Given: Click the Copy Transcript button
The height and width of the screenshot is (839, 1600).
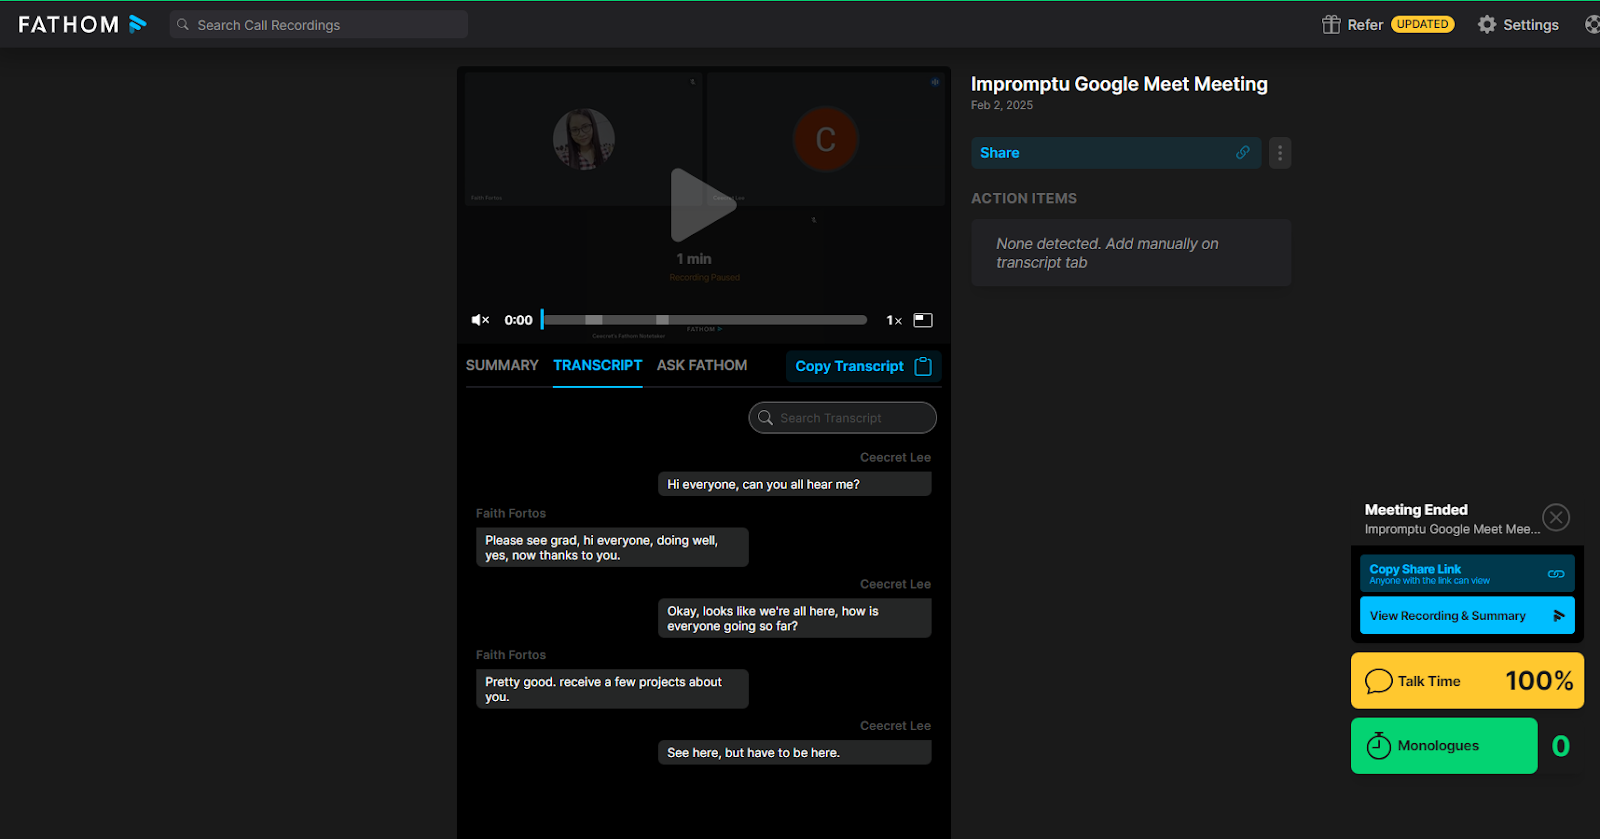Looking at the screenshot, I should pyautogui.click(x=863, y=366).
